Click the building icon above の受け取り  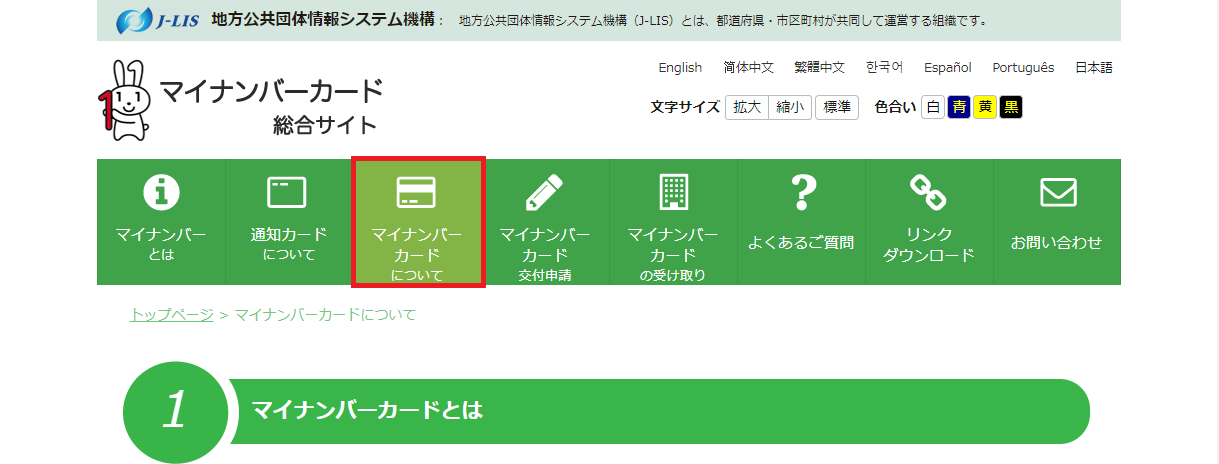pos(673,191)
